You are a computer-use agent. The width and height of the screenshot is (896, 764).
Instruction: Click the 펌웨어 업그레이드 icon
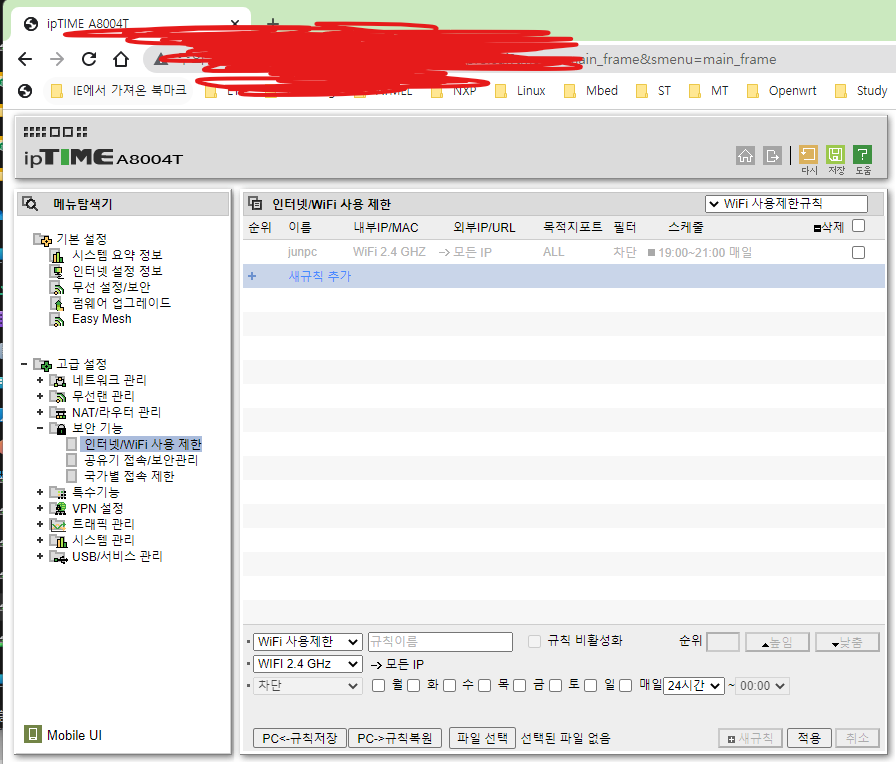[58, 303]
